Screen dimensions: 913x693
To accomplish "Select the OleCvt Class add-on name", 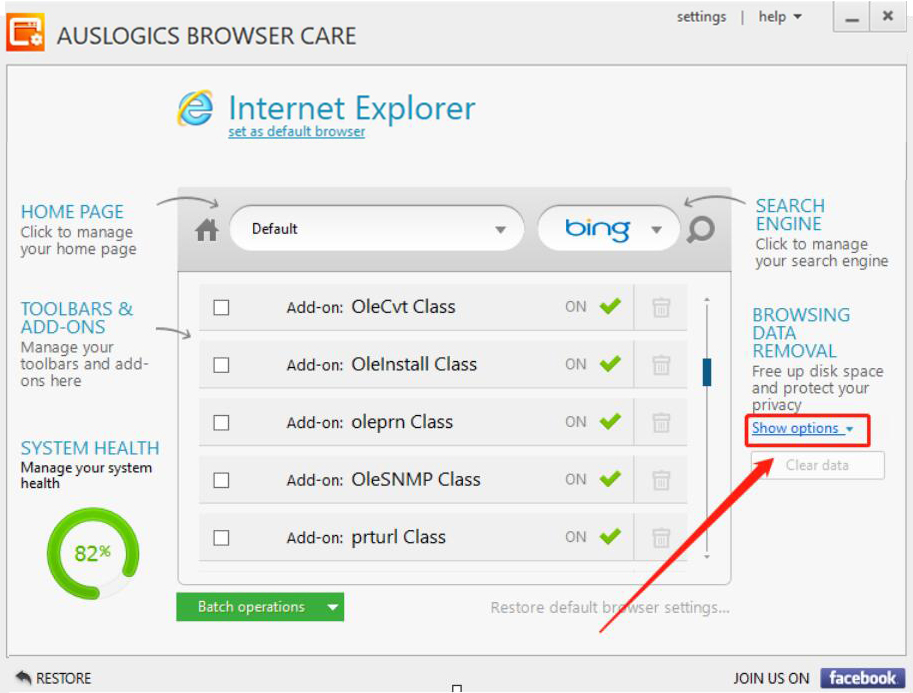I will tap(404, 306).
